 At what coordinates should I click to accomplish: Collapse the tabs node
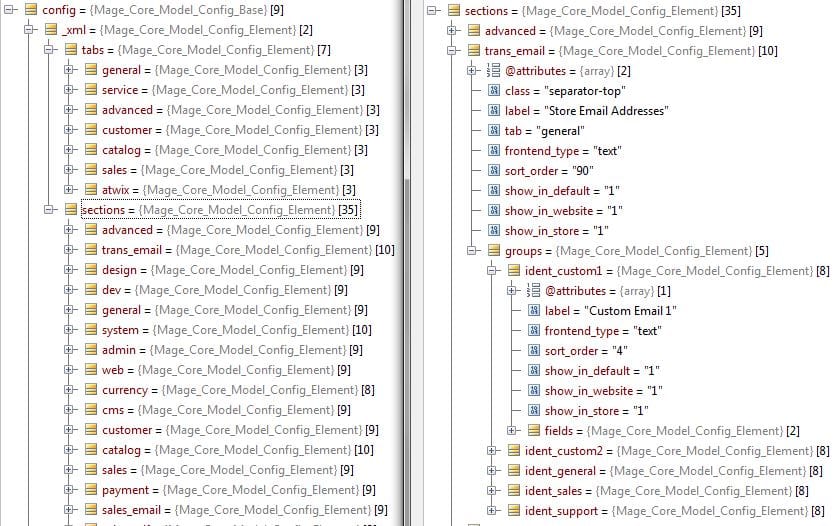tap(49, 50)
